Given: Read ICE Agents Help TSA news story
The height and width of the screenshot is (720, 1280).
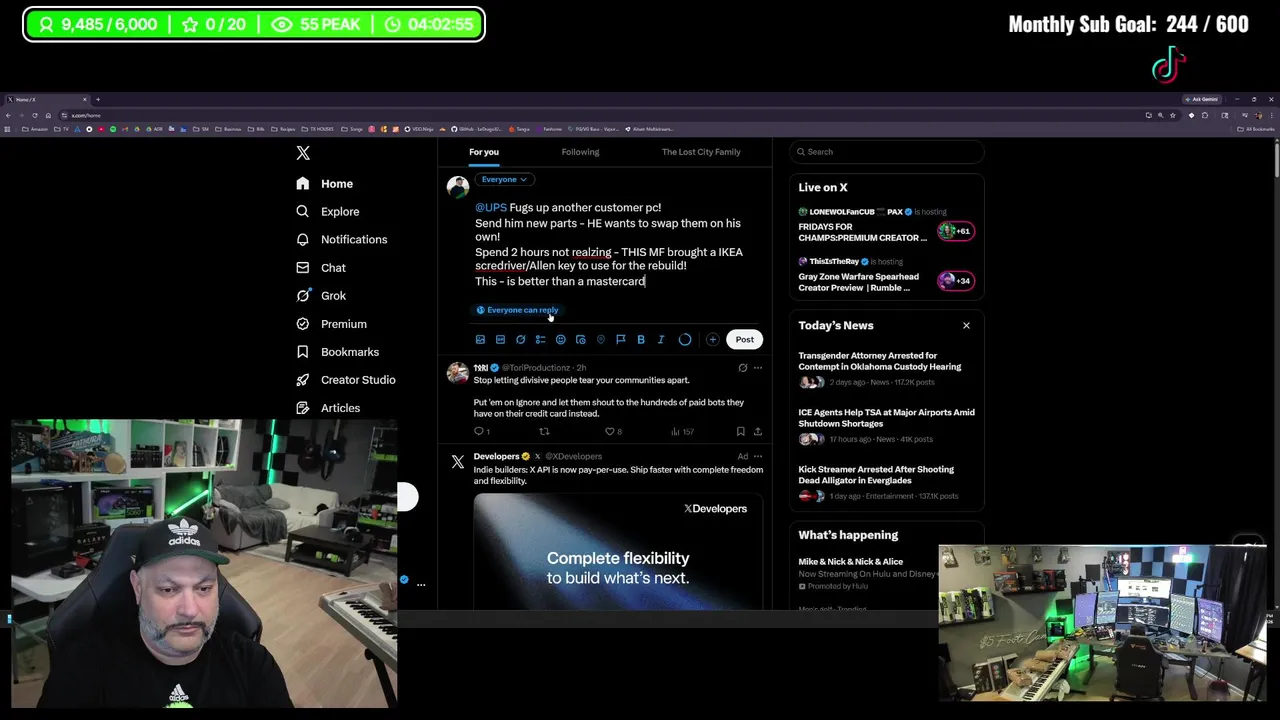Looking at the screenshot, I should click(886, 425).
